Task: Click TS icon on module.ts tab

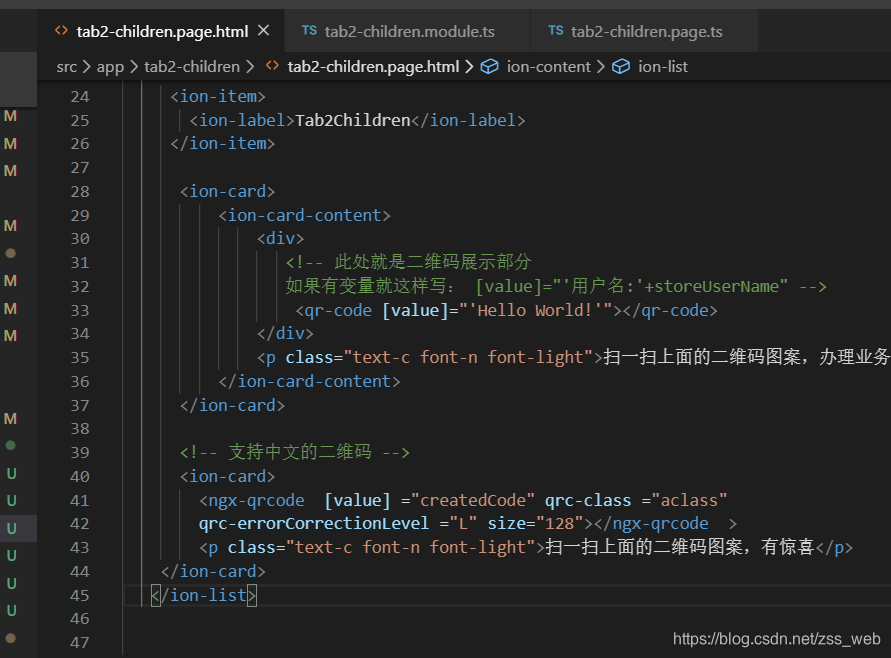Action: tap(309, 31)
